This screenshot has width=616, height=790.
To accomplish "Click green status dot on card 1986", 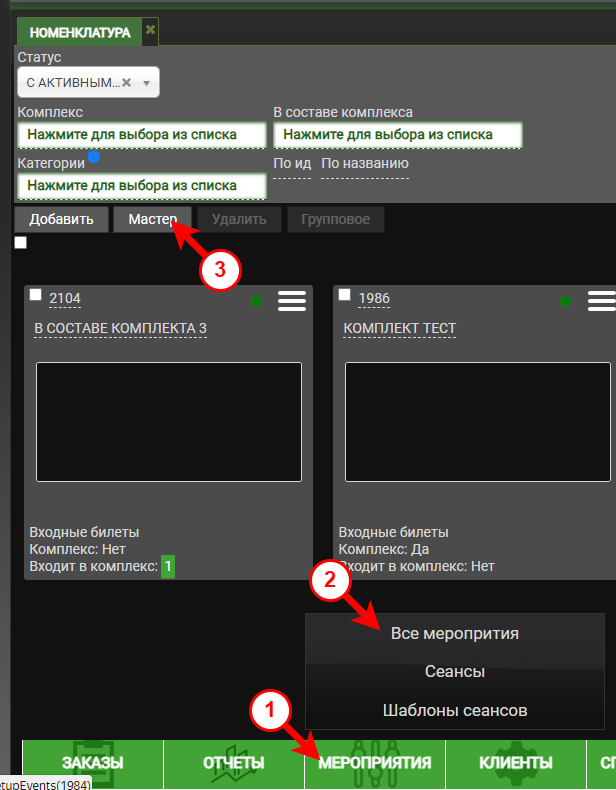I will pos(566,301).
